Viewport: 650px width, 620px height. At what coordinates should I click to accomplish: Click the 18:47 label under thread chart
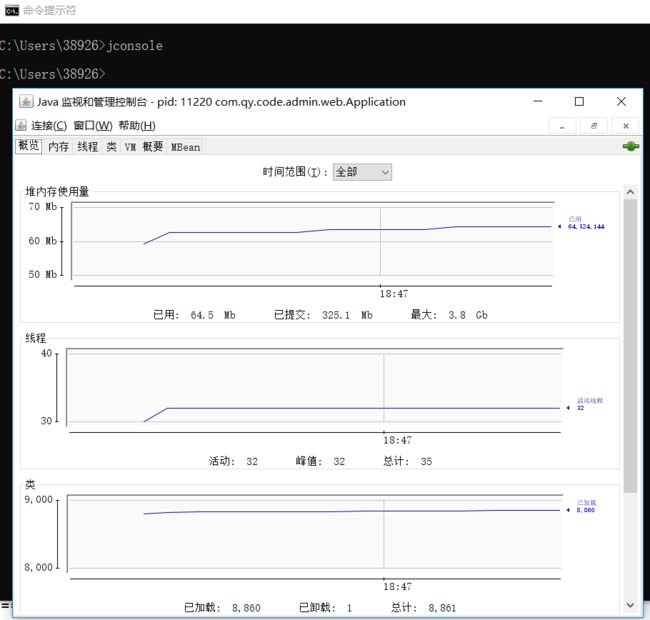[x=397, y=440]
